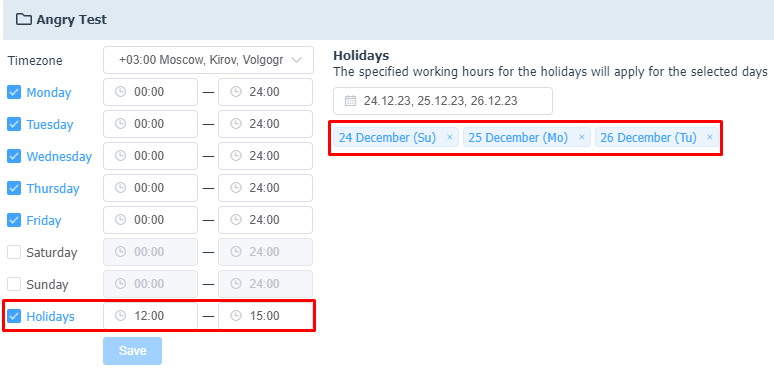Click the Thursday start time field 00:00

[151, 188]
